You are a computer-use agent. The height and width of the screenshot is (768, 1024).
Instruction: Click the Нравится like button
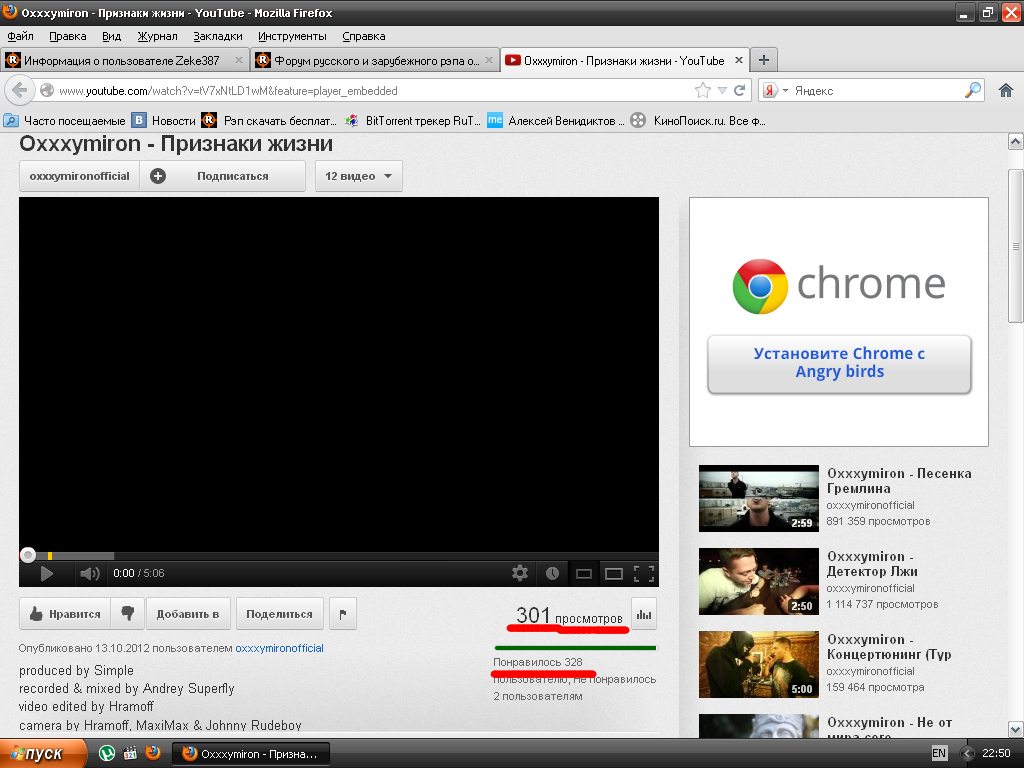[x=65, y=613]
